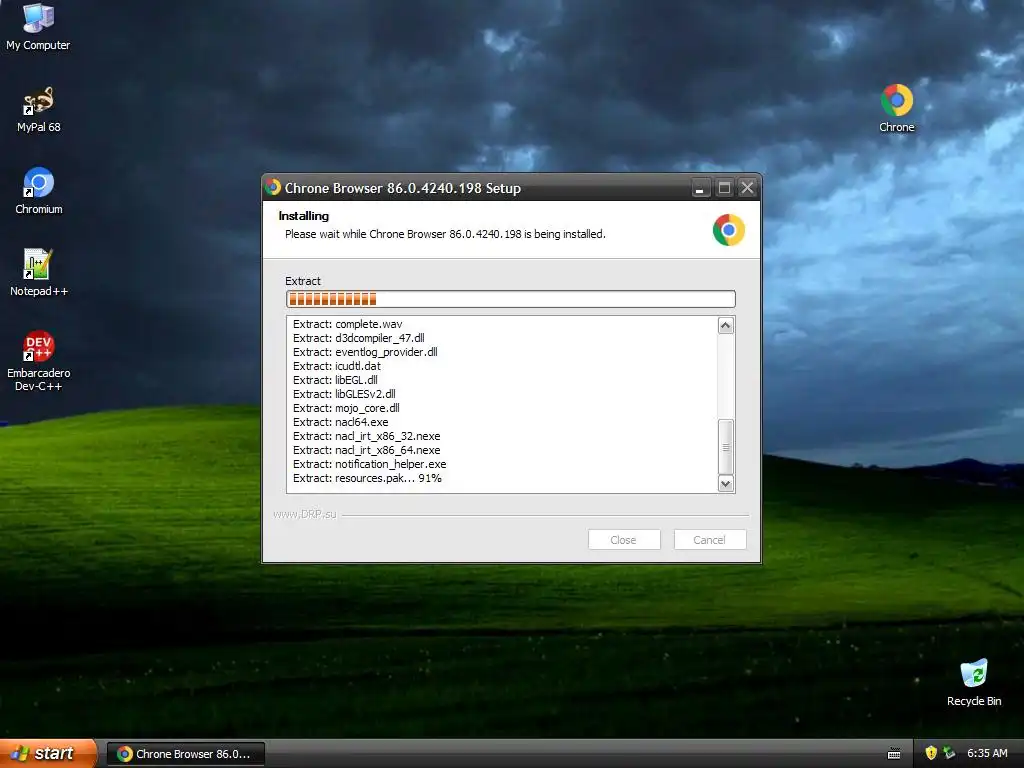The image size is (1024, 768).
Task: Click the 'Extract: mojo_core.dll' log line
Action: coord(346,408)
